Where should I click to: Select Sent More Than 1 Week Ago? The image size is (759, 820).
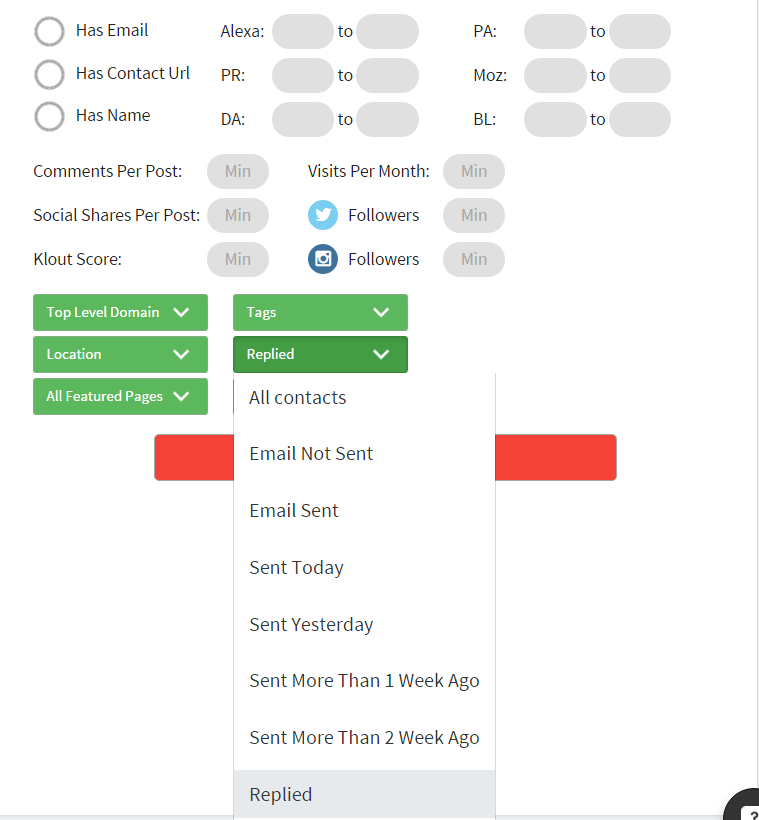[x=364, y=680]
